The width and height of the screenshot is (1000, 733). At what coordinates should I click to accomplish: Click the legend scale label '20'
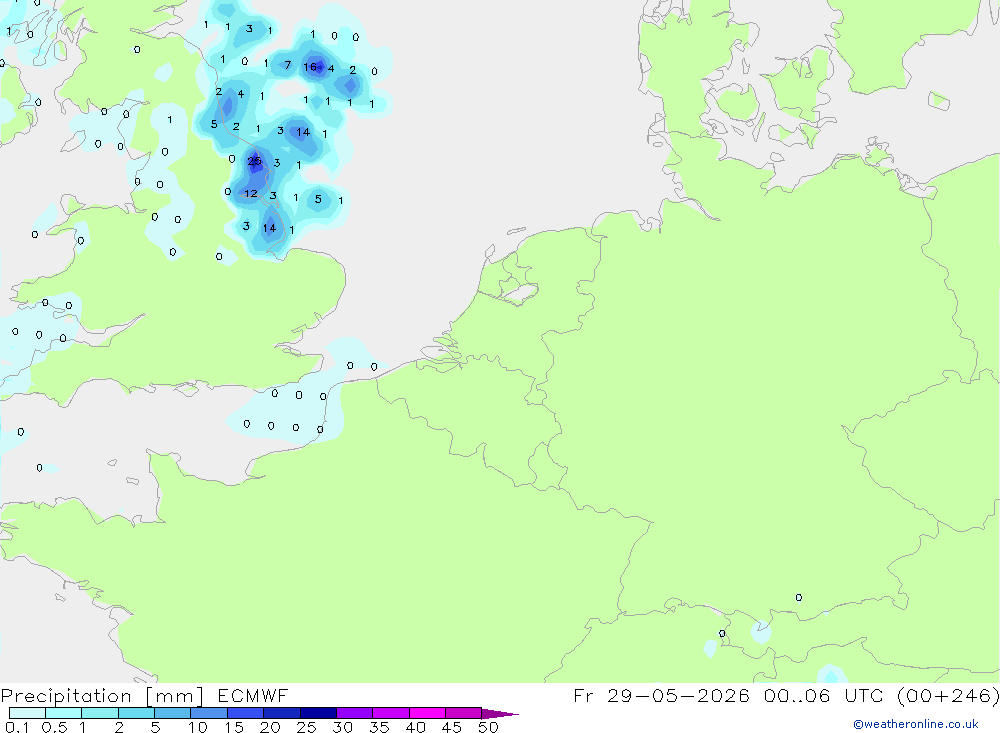tap(270, 727)
